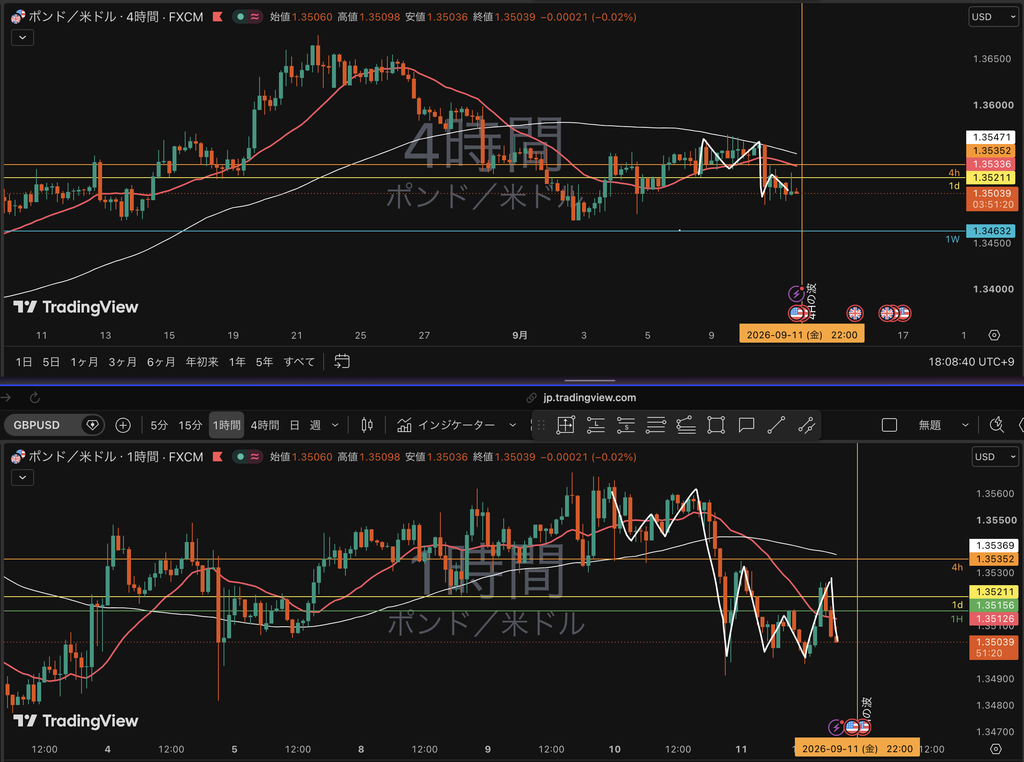Select the callout comment drawing tool
This screenshot has width=1024, height=762.
click(x=746, y=426)
